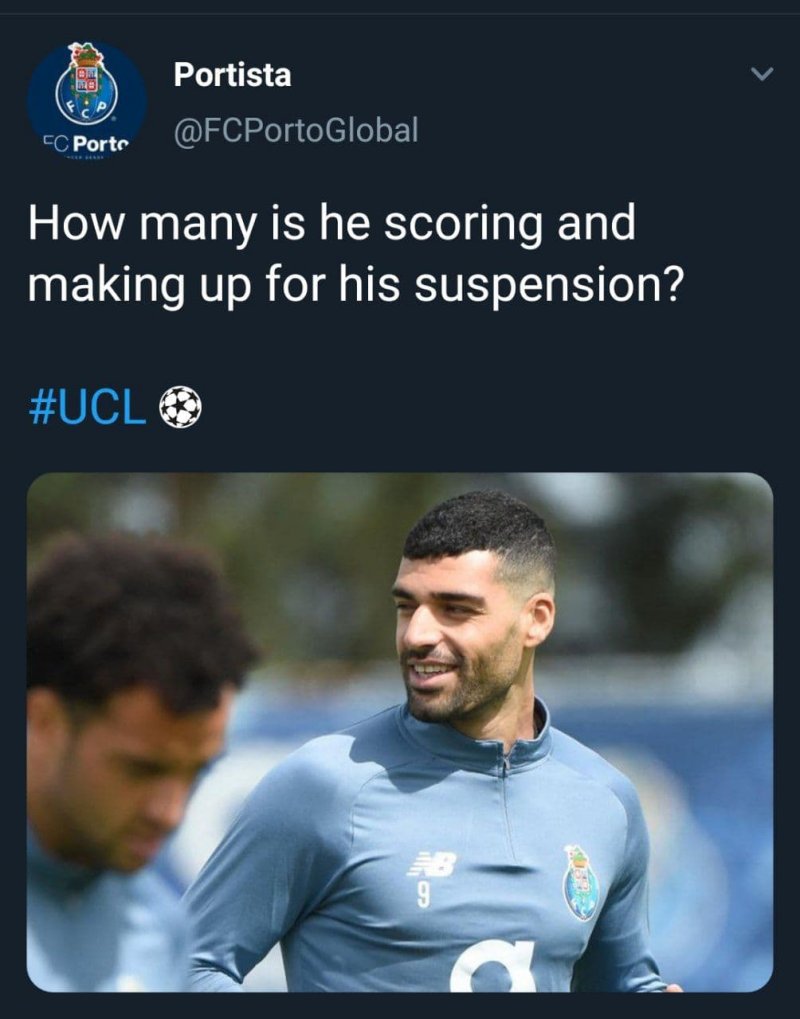Click the FC Porto crest on the training top
Image resolution: width=800 pixels, height=1019 pixels.
click(580, 881)
